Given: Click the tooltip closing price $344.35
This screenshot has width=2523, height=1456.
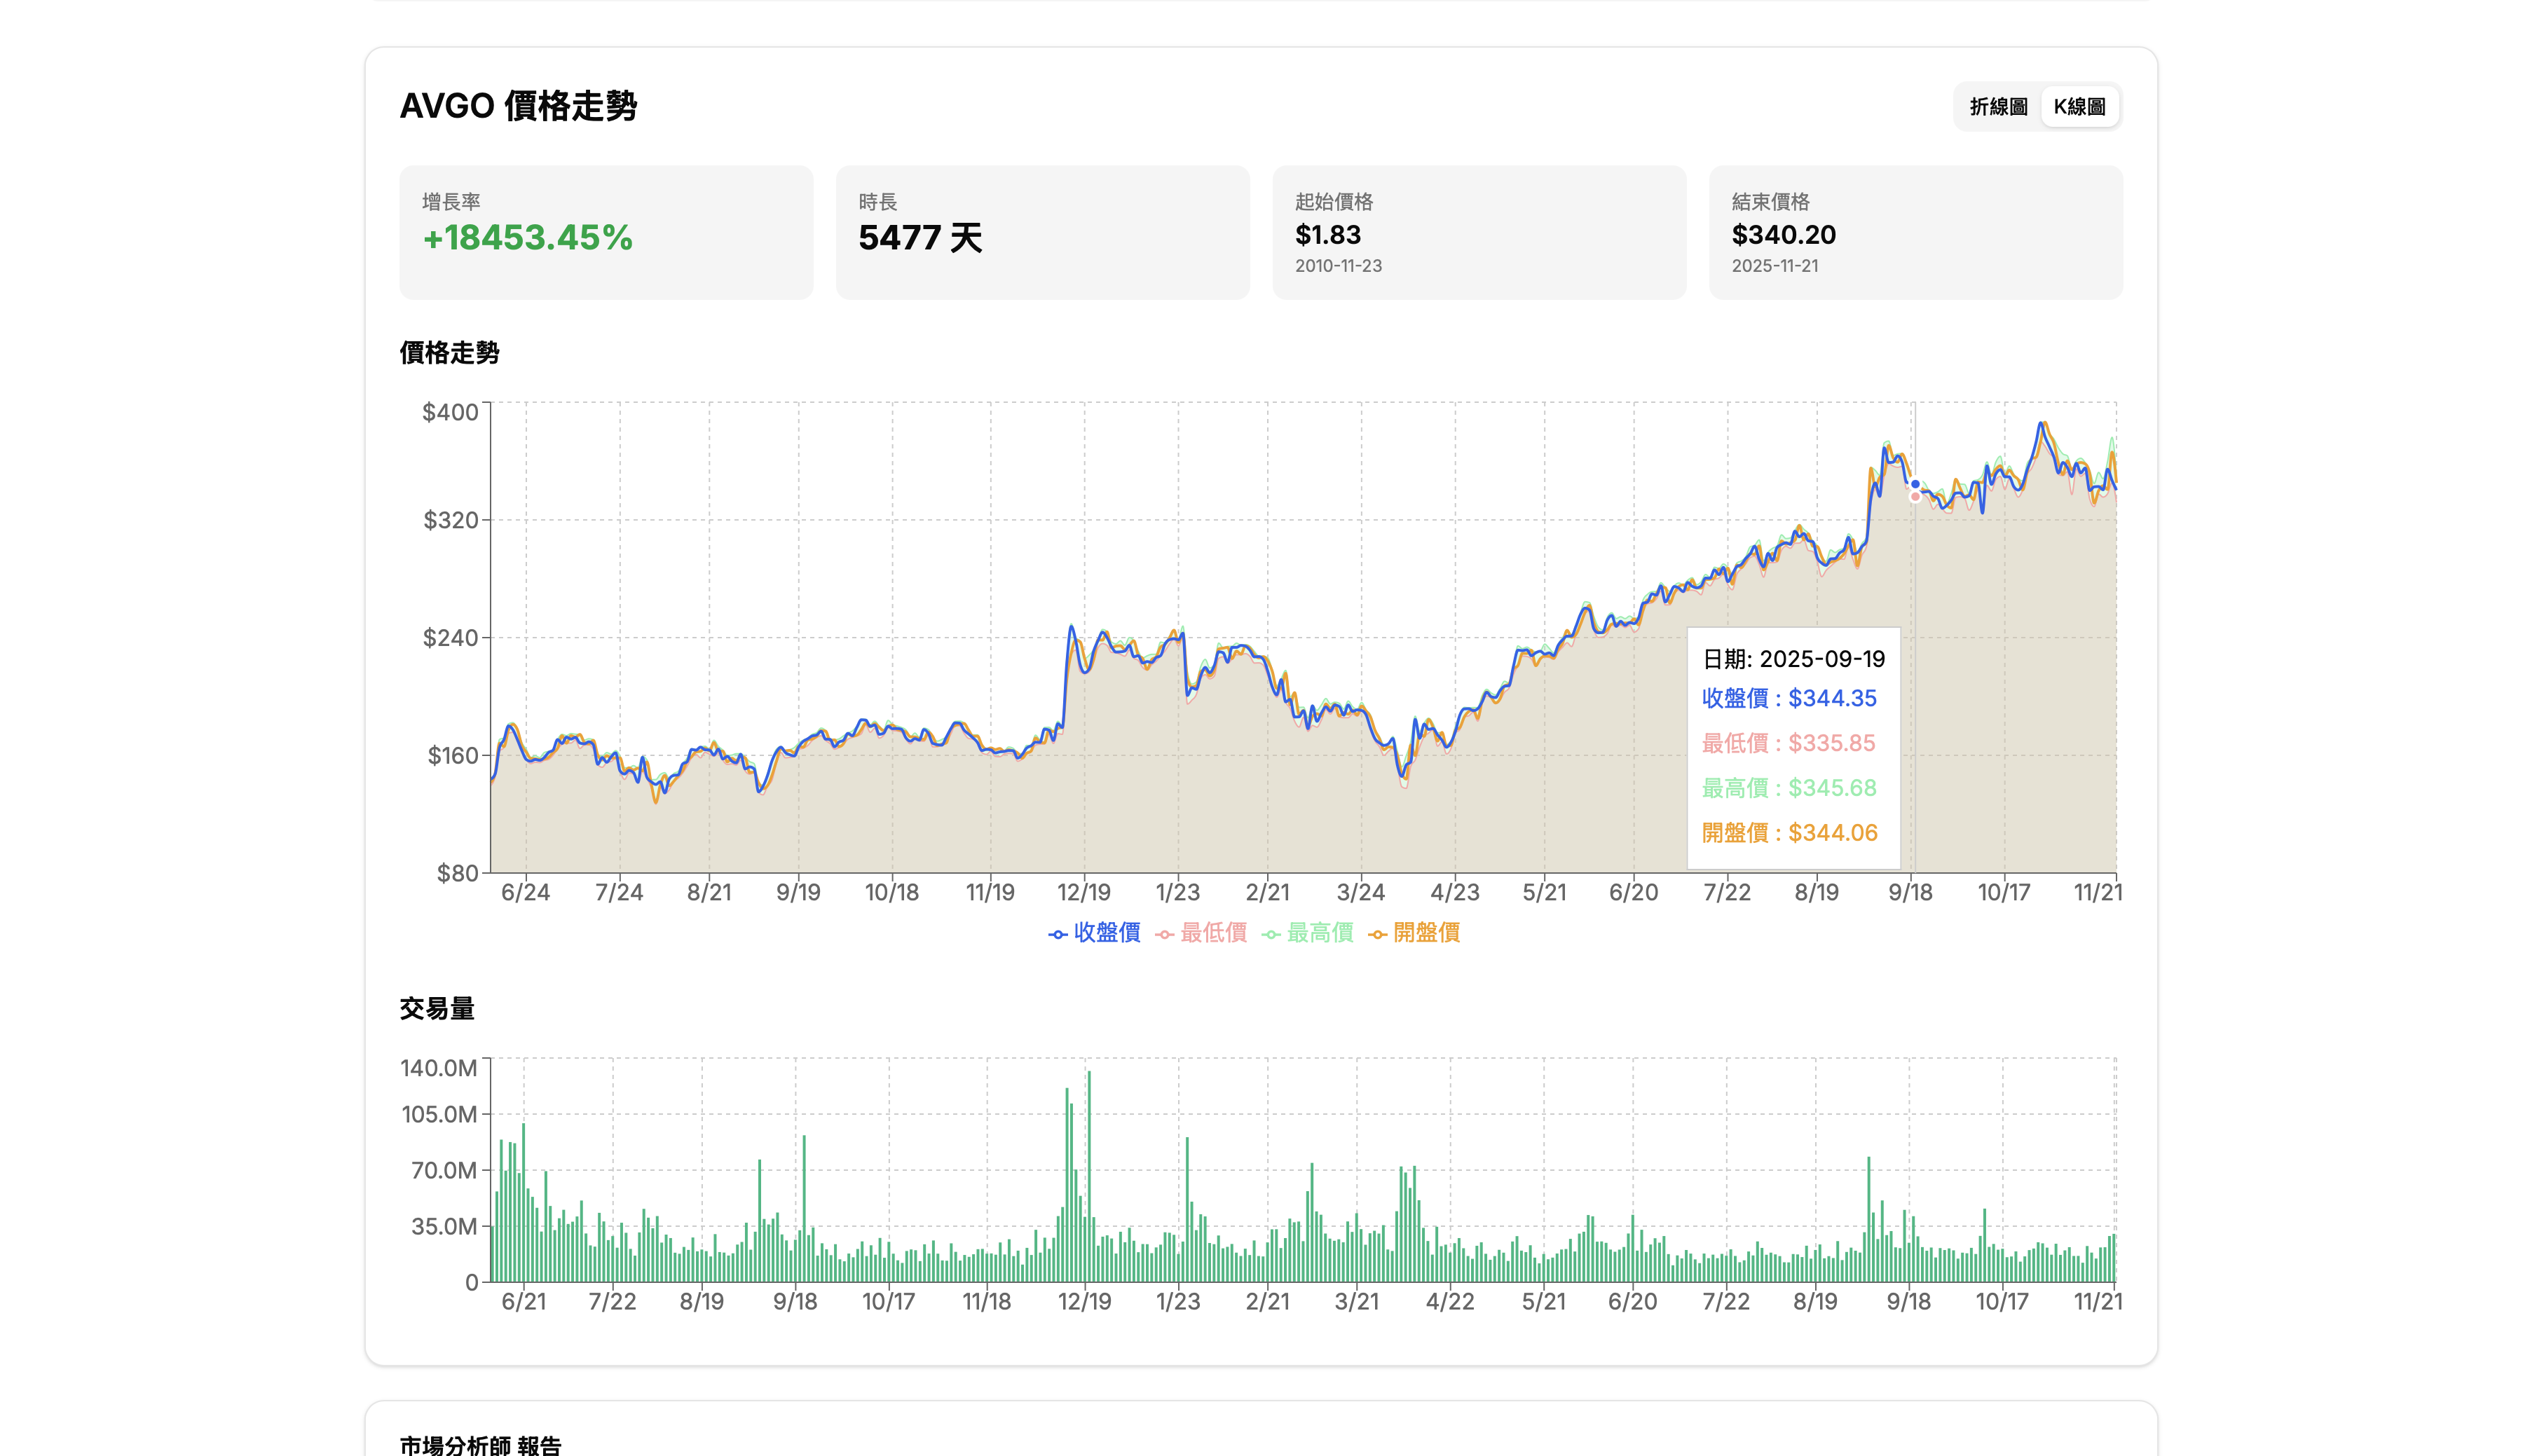Looking at the screenshot, I should 1832,698.
